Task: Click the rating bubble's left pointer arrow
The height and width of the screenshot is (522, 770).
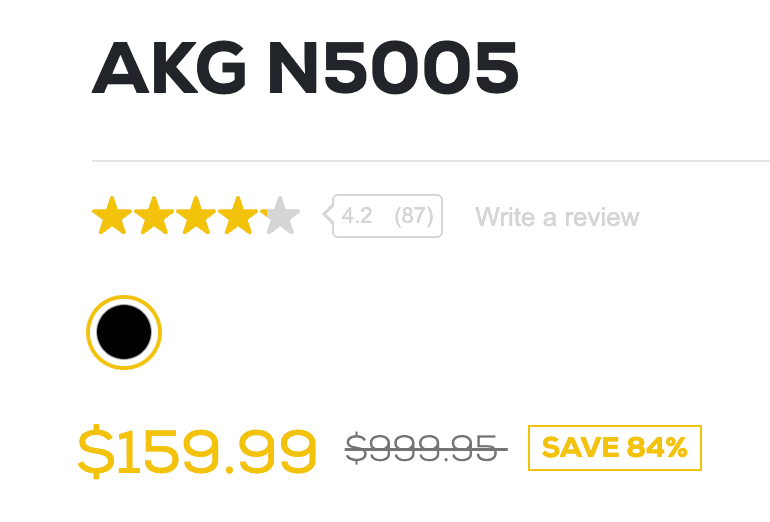Action: pyautogui.click(x=328, y=215)
